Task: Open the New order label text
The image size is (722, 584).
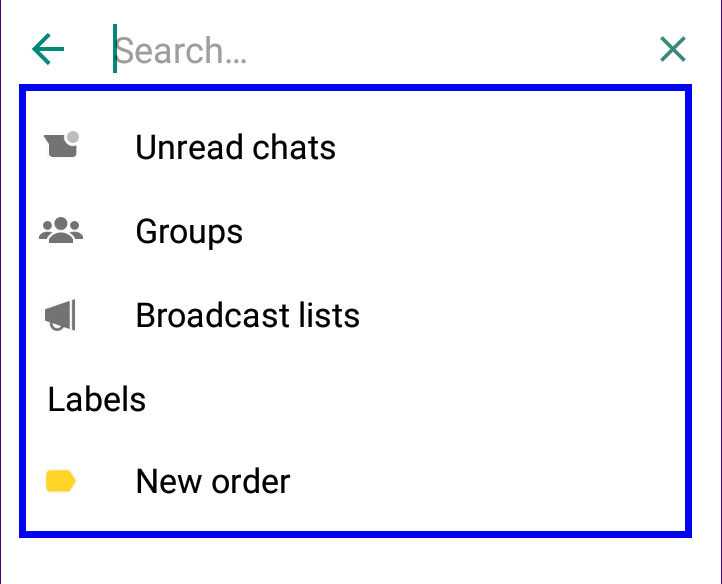Action: click(x=213, y=481)
